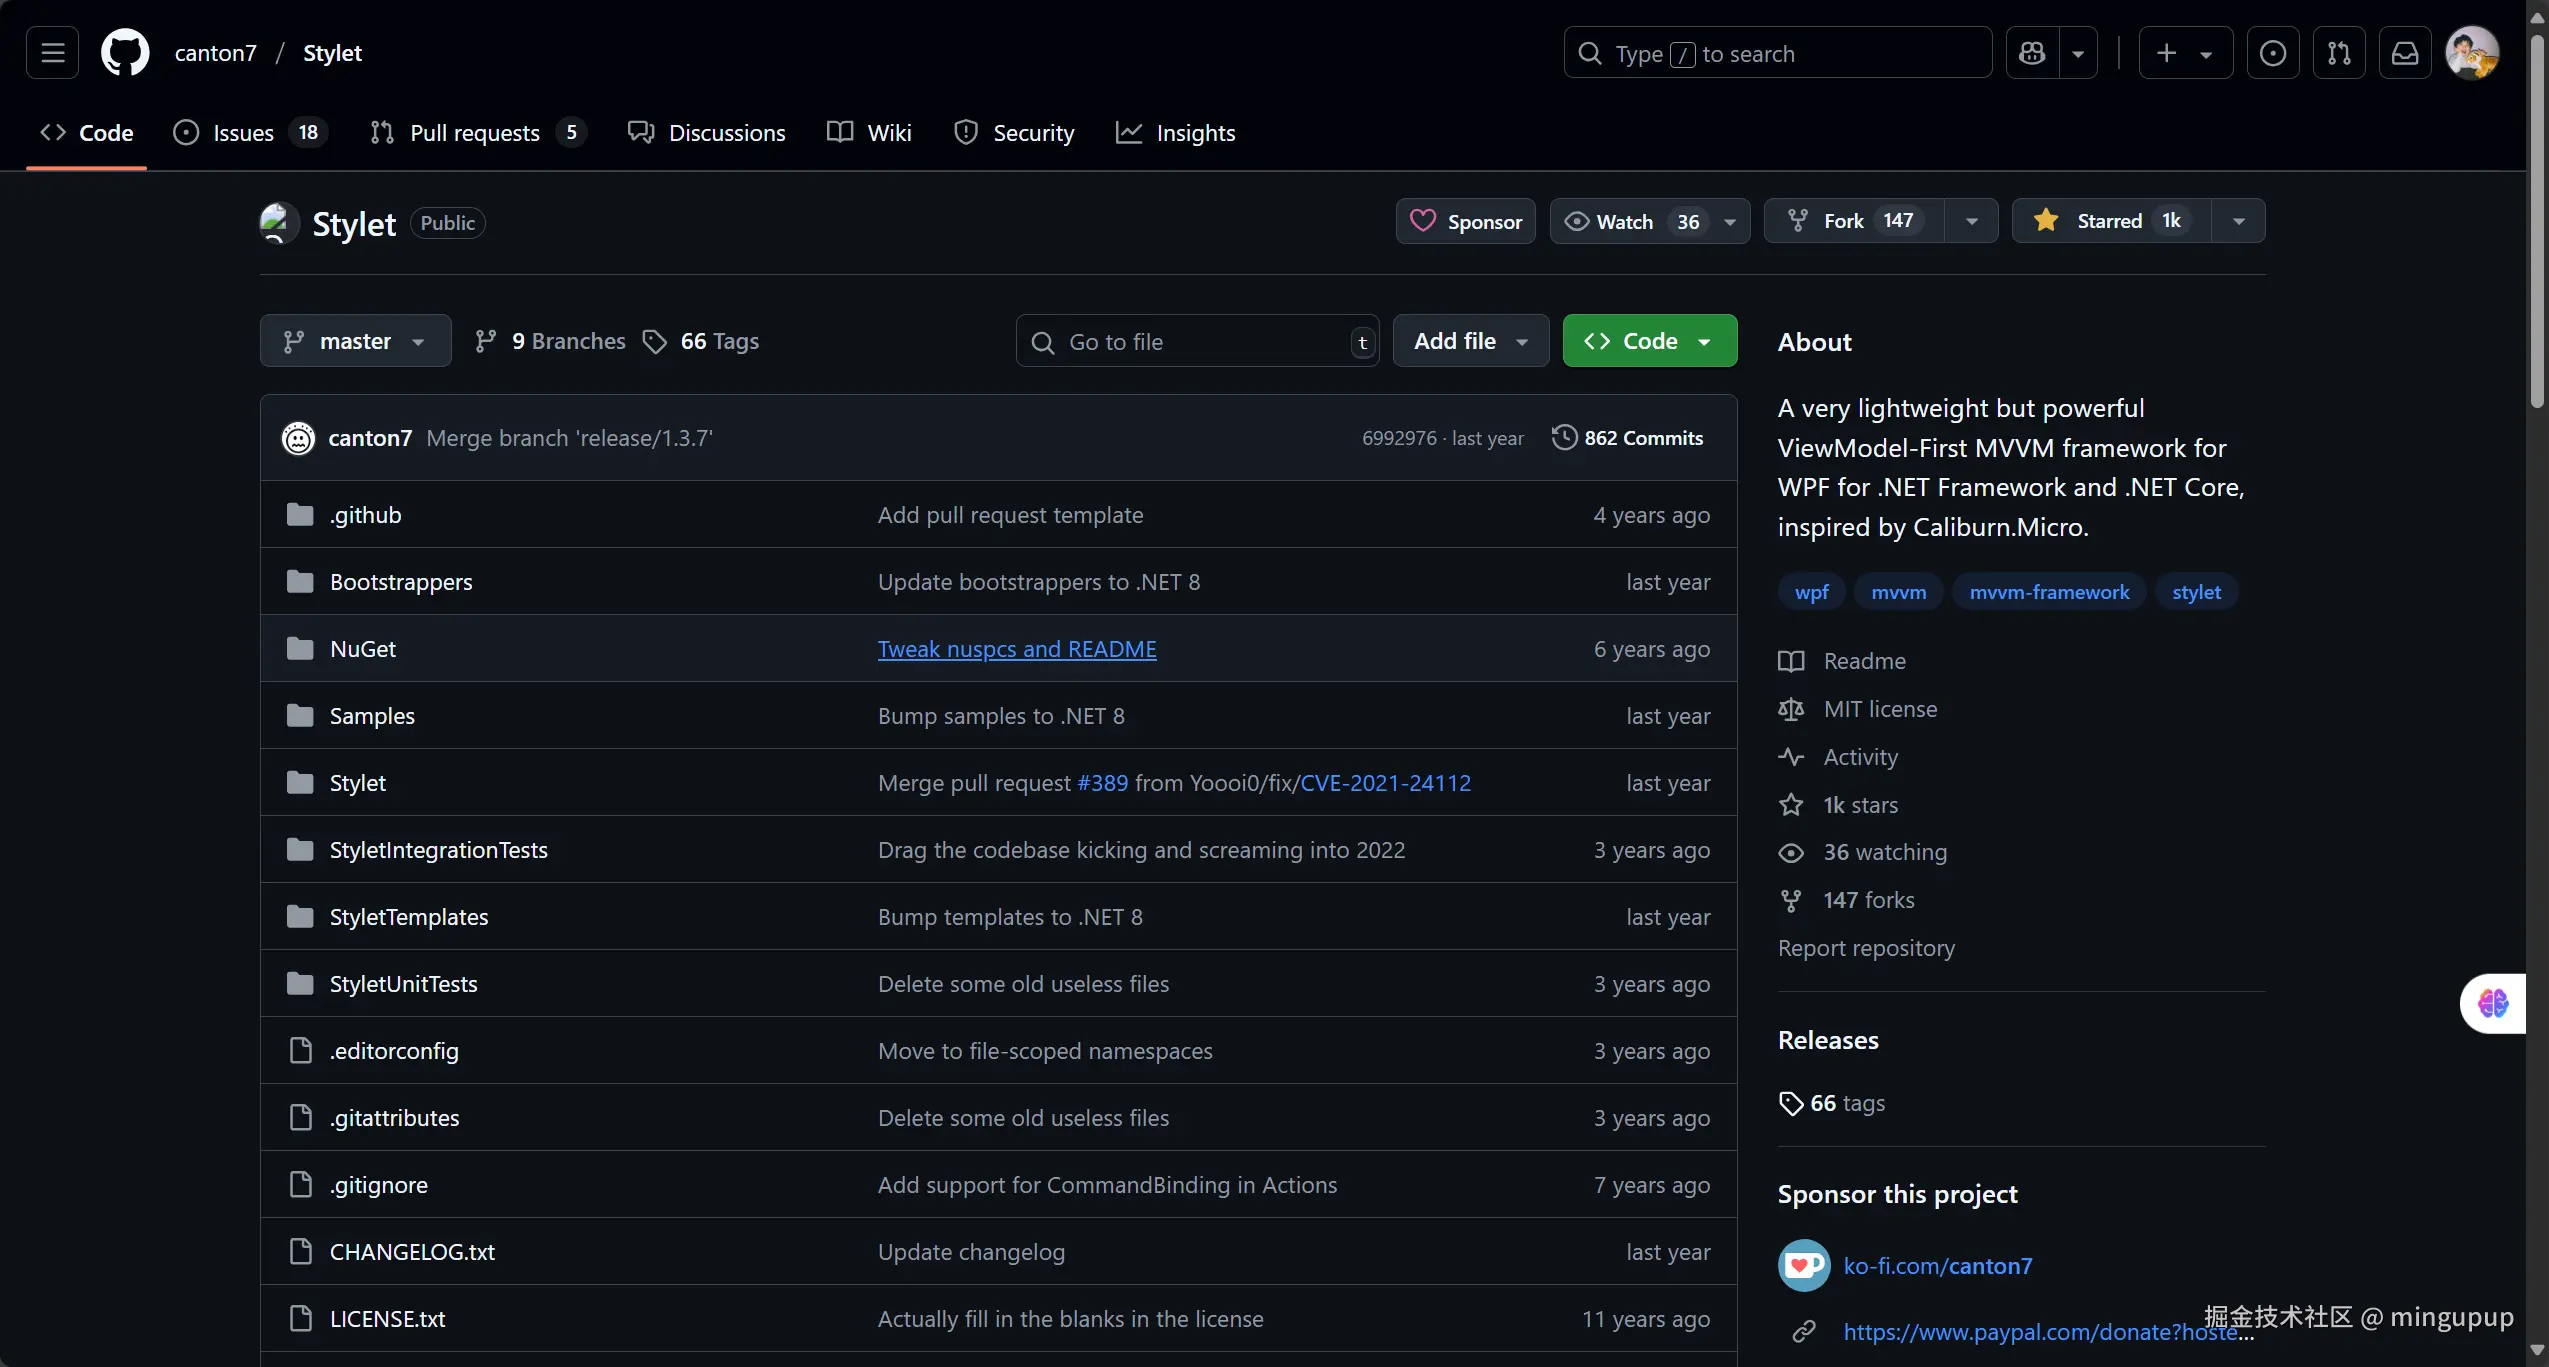Click the Sponsor button
Image resolution: width=2549 pixels, height=1367 pixels.
coord(1466,221)
